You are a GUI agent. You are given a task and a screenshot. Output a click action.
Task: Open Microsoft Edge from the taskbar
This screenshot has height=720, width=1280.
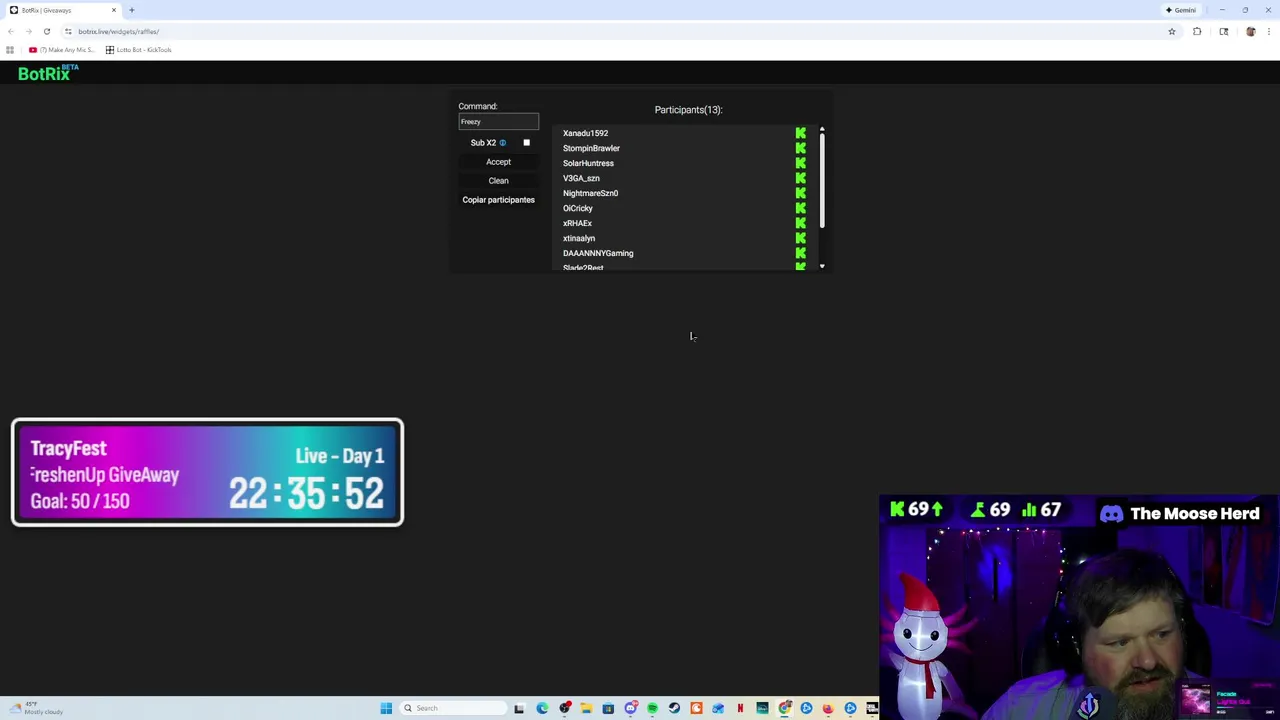(x=542, y=708)
